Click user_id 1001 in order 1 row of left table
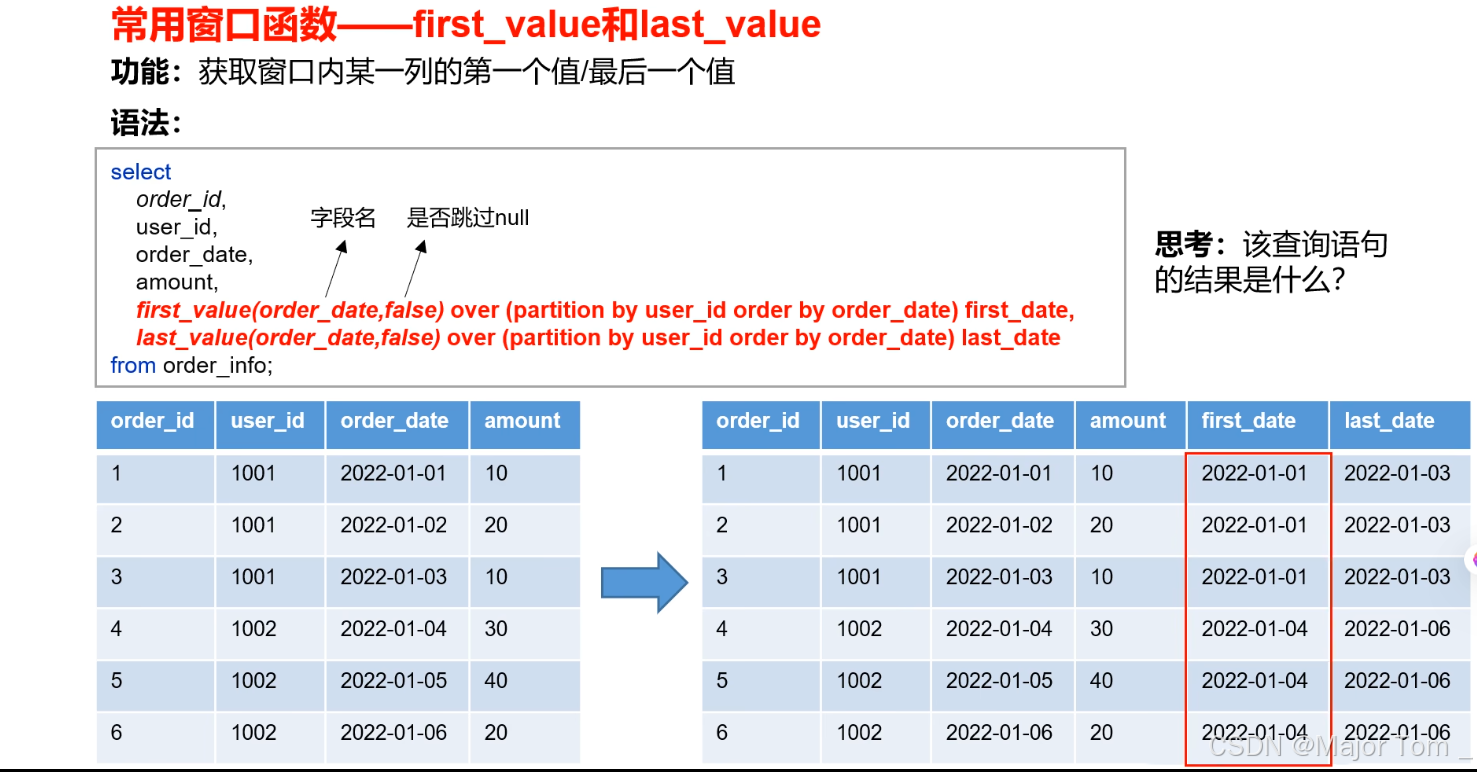Screen dimensions: 1477x772 pyautogui.click(x=253, y=474)
